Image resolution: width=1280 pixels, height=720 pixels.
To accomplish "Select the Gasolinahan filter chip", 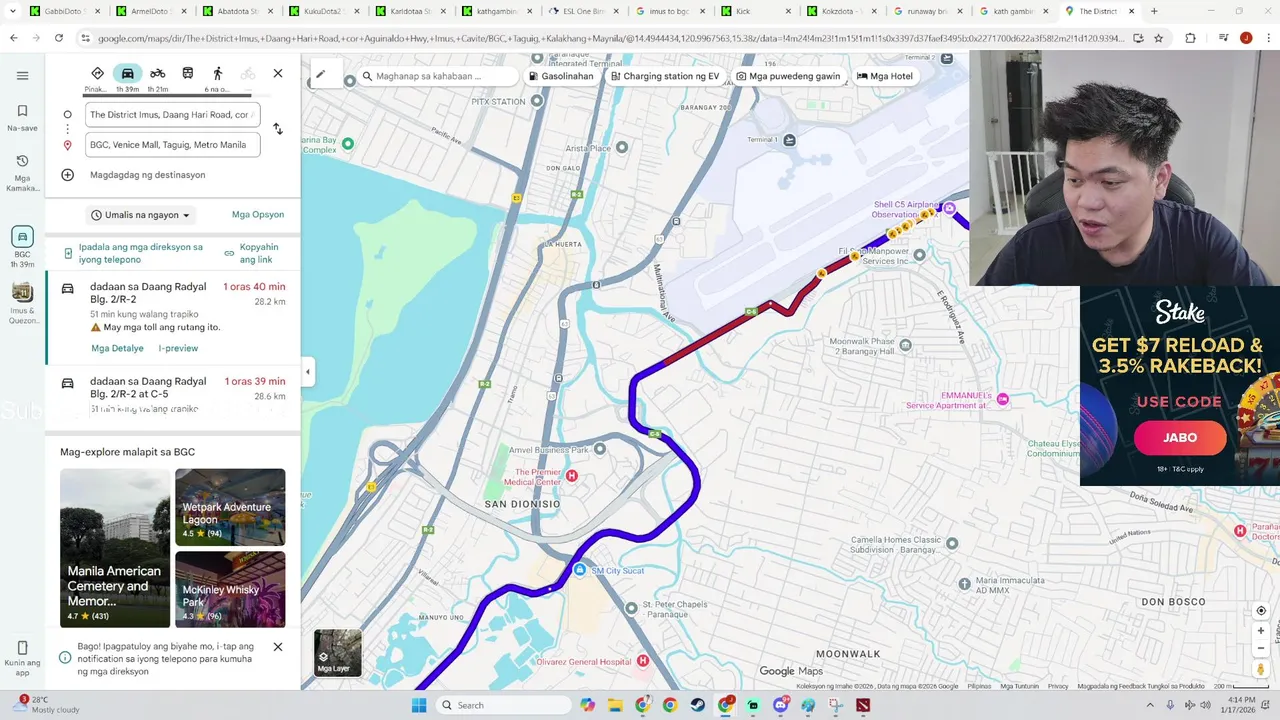I will 561,76.
